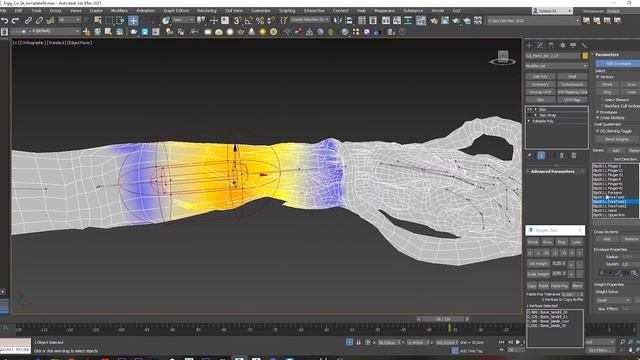Click the Play Animation button
The image size is (640, 360).
coord(518,342)
